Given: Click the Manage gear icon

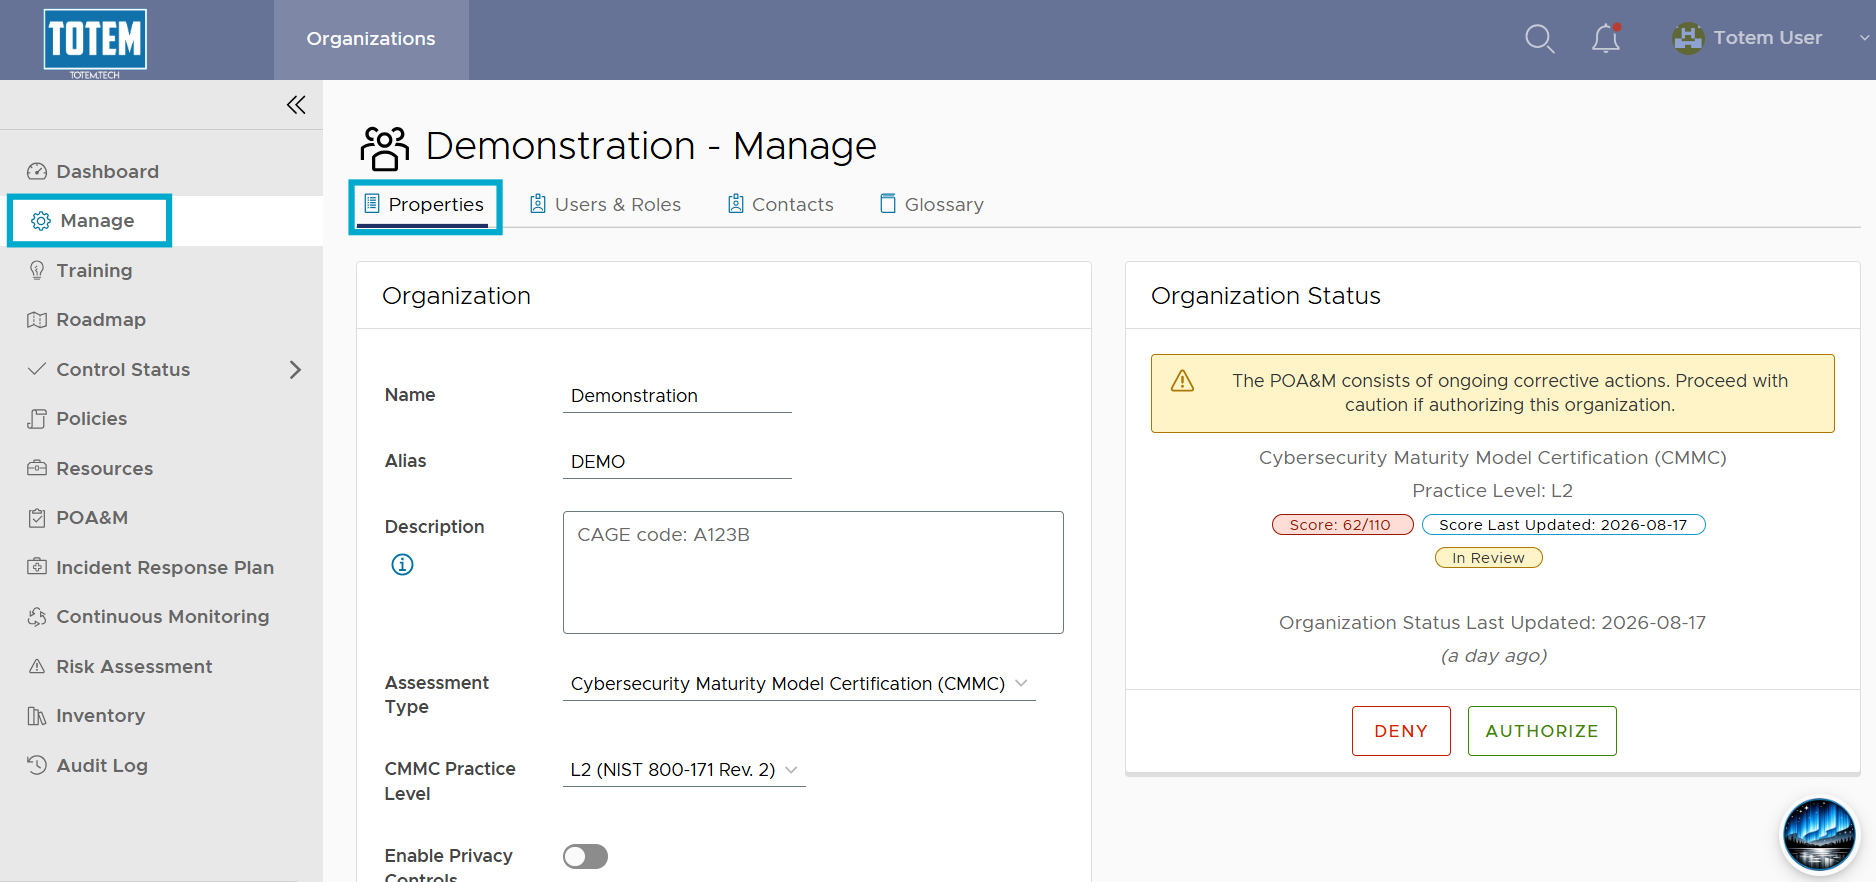Looking at the screenshot, I should pos(41,221).
